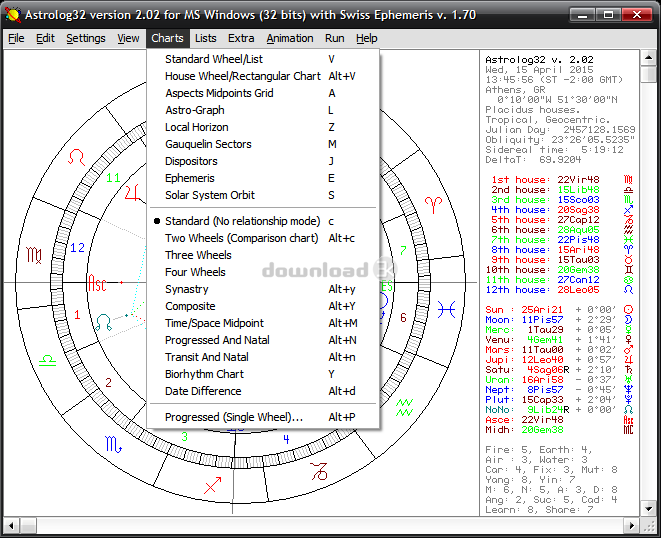Screen dimensions: 661x538
Task: Select Solar System Orbit
Action: pos(263,195)
